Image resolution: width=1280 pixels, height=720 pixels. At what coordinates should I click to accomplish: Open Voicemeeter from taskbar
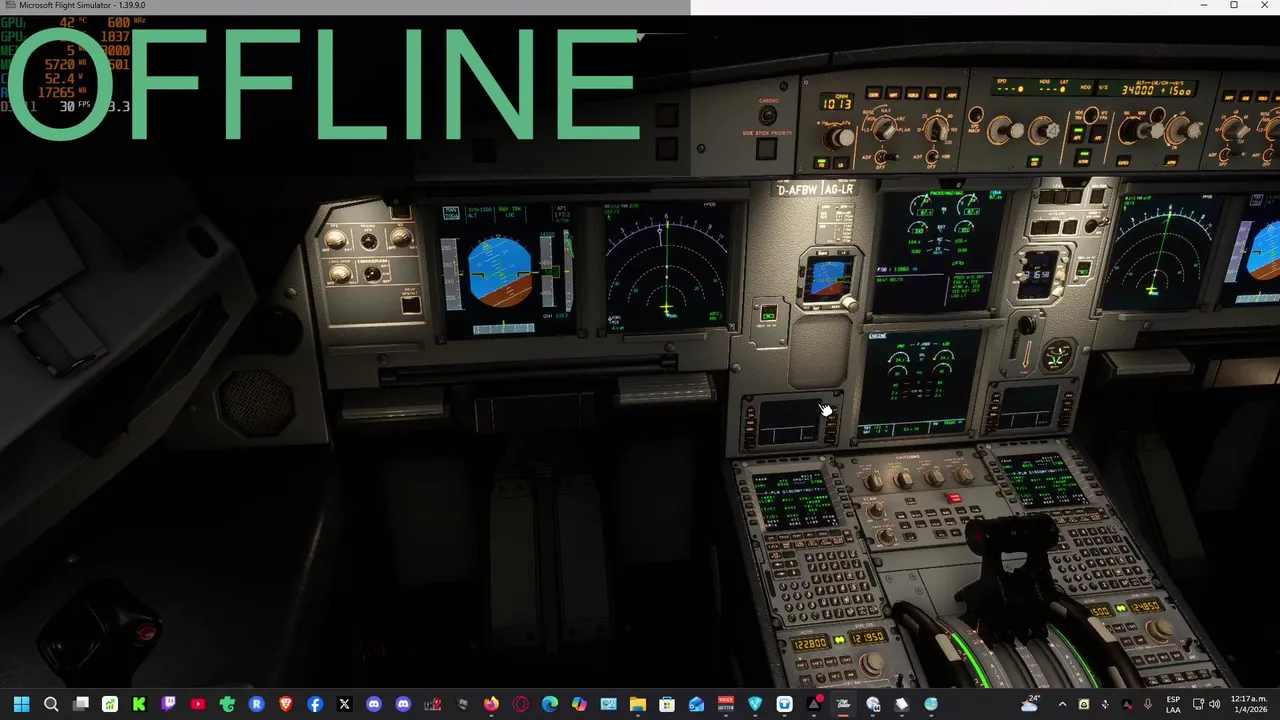(726, 704)
